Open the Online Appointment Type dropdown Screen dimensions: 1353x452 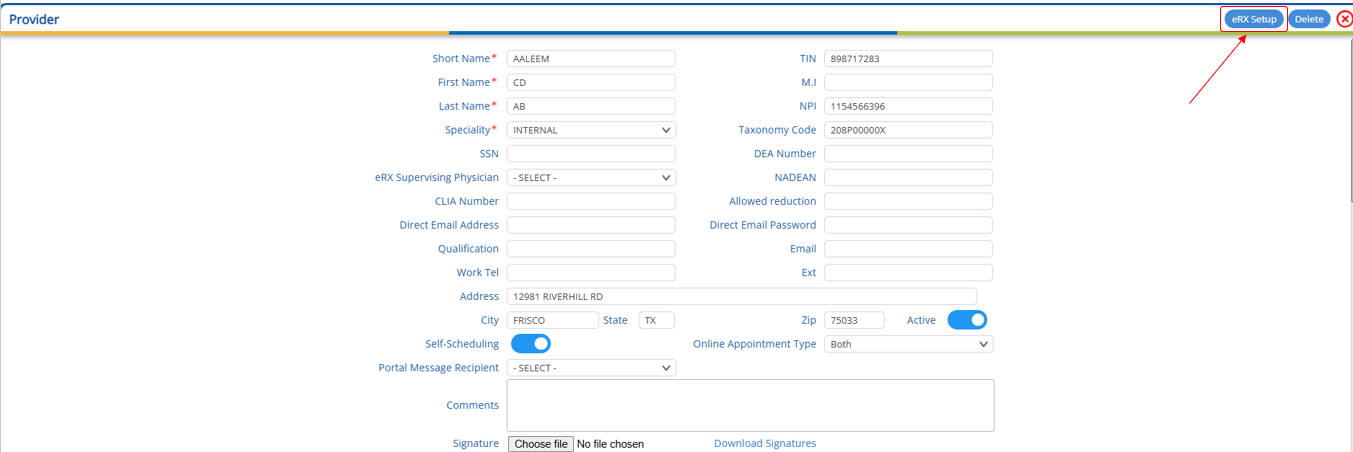point(909,344)
